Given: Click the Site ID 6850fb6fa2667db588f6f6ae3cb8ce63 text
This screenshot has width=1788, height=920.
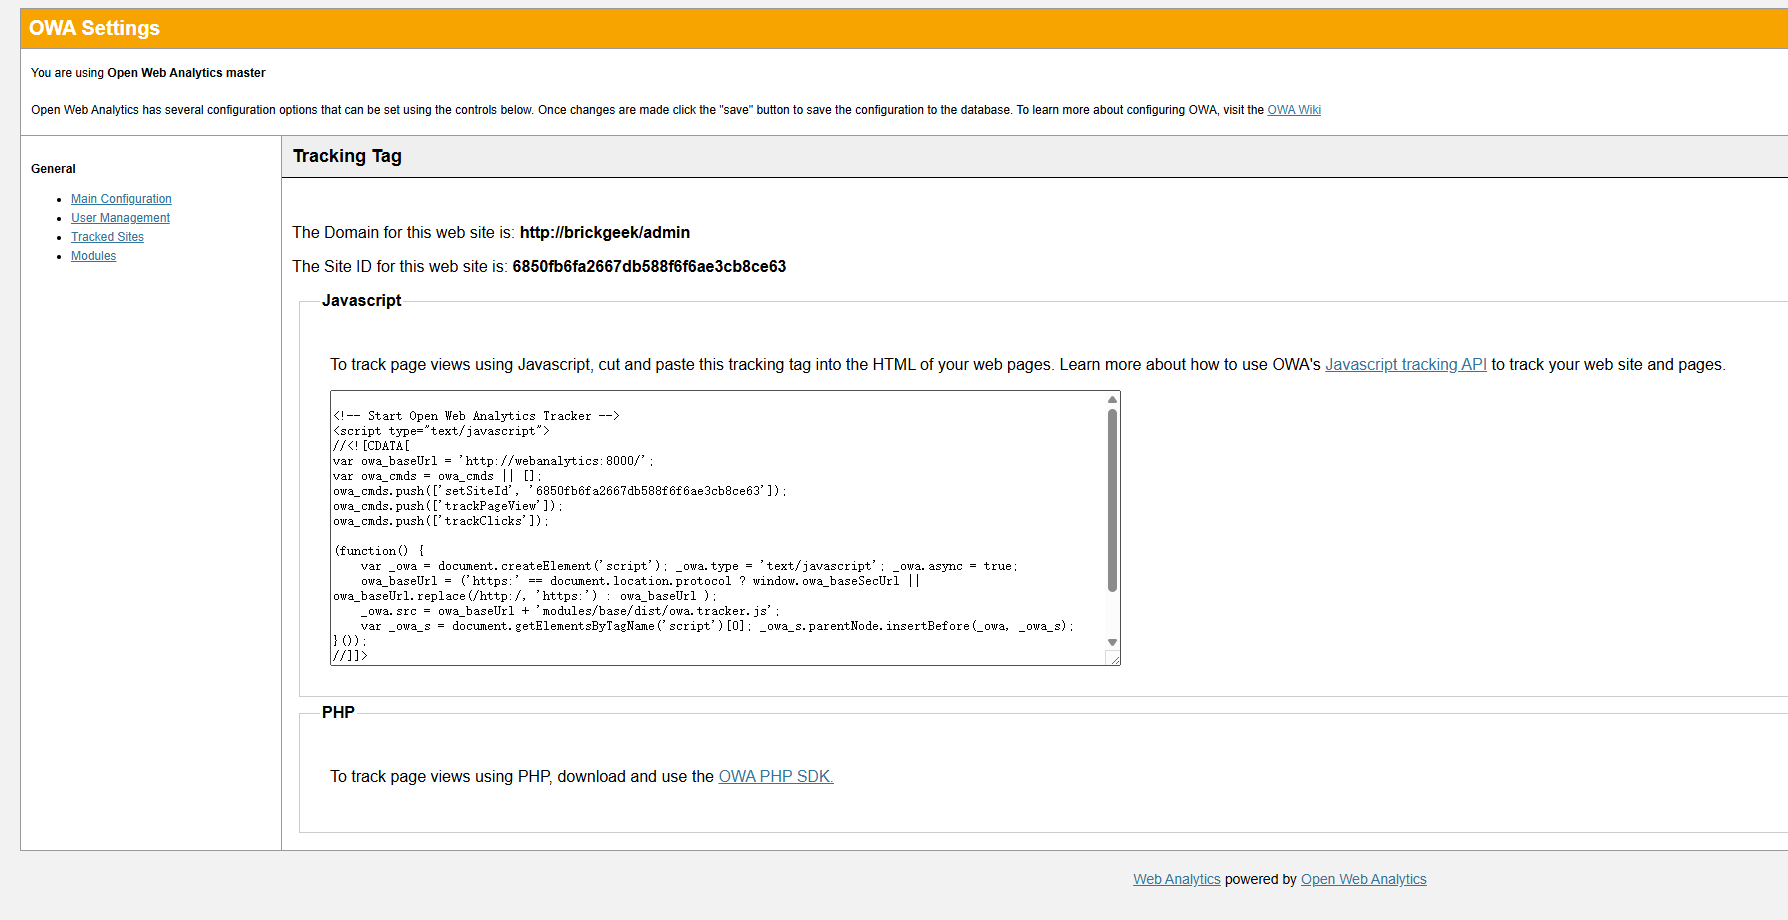Looking at the screenshot, I should [649, 267].
